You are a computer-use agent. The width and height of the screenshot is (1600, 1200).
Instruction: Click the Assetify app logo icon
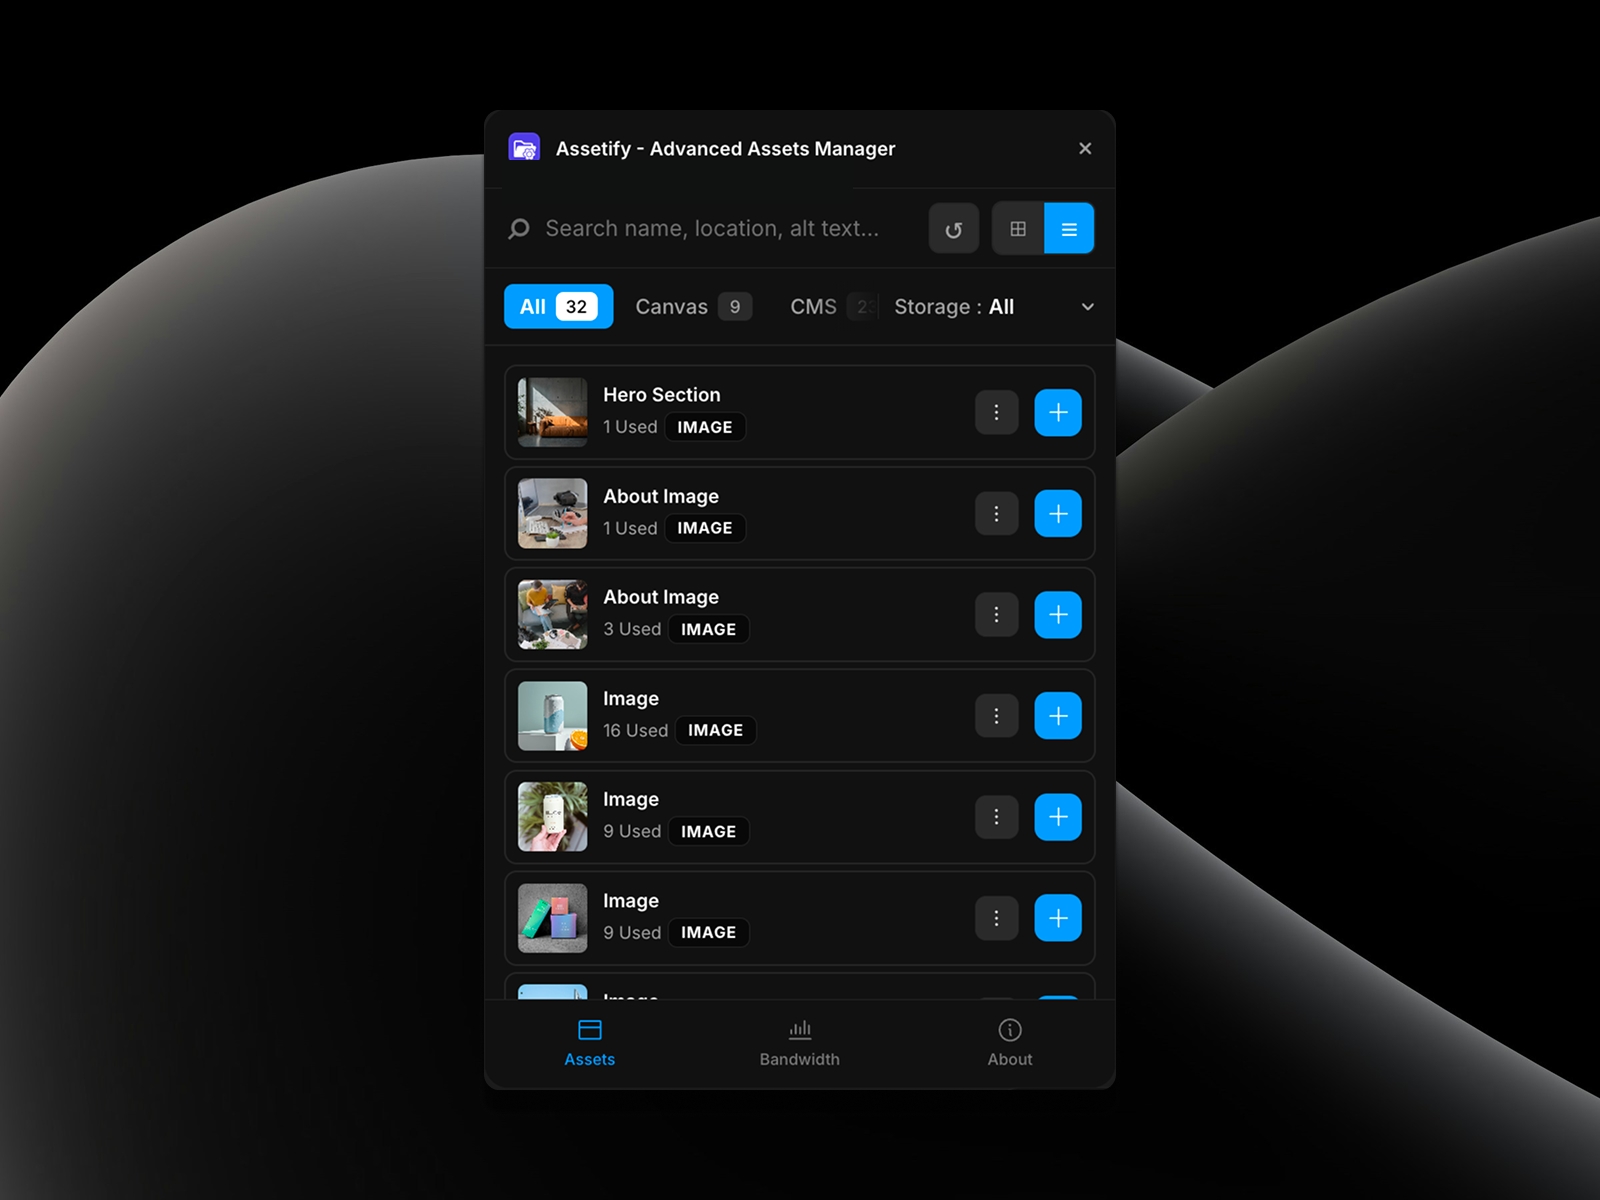[x=523, y=148]
